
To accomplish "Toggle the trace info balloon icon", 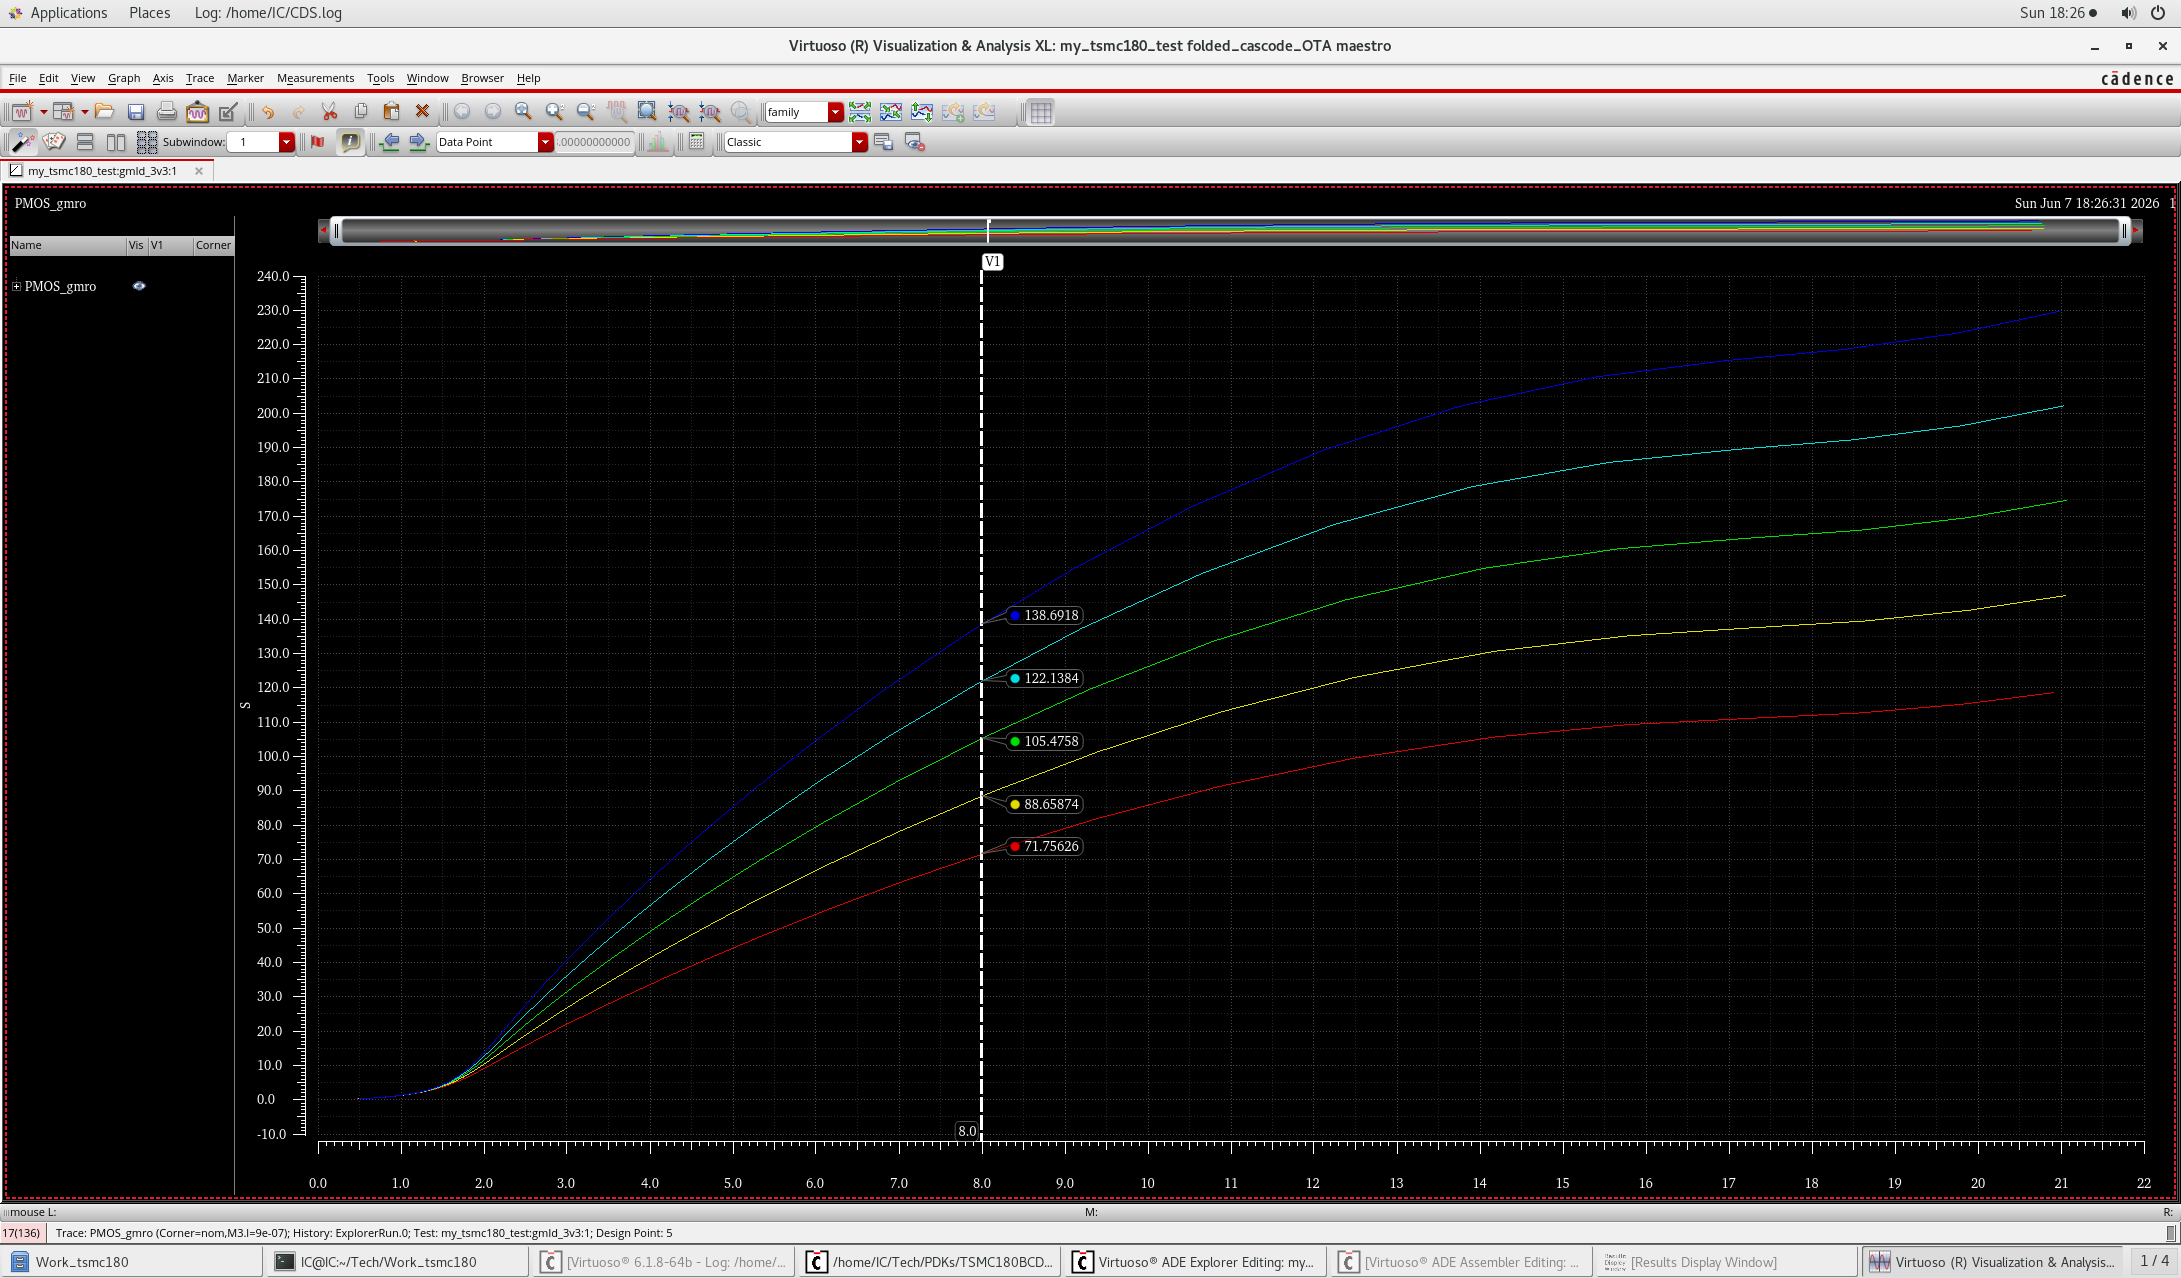I will pos(350,142).
